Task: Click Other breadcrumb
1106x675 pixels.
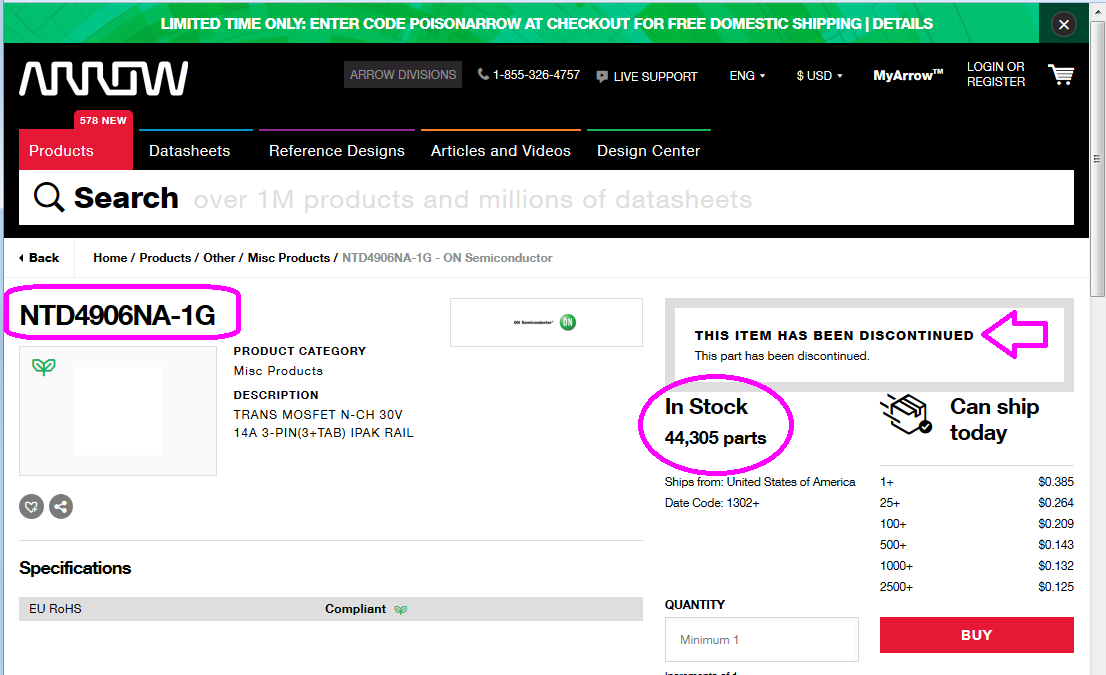Action: pyautogui.click(x=219, y=258)
